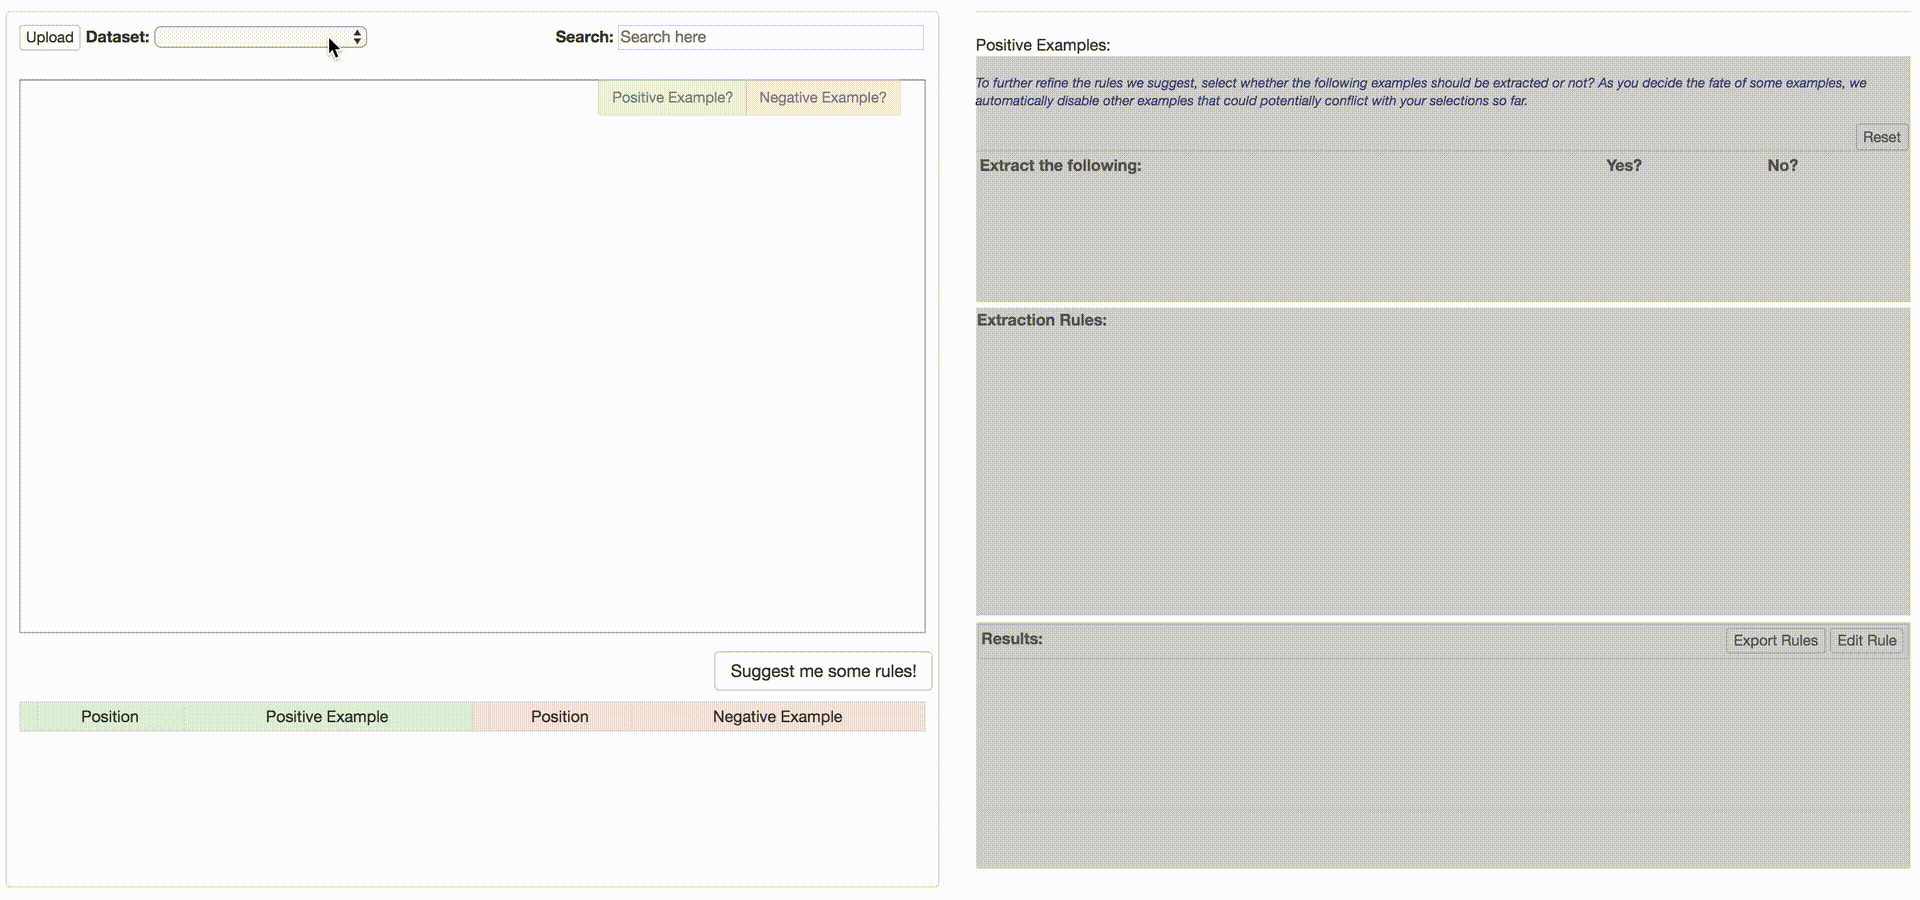Screen dimensions: 1920x900
Task: Click the Extract the following: heading
Action: tap(1060, 166)
